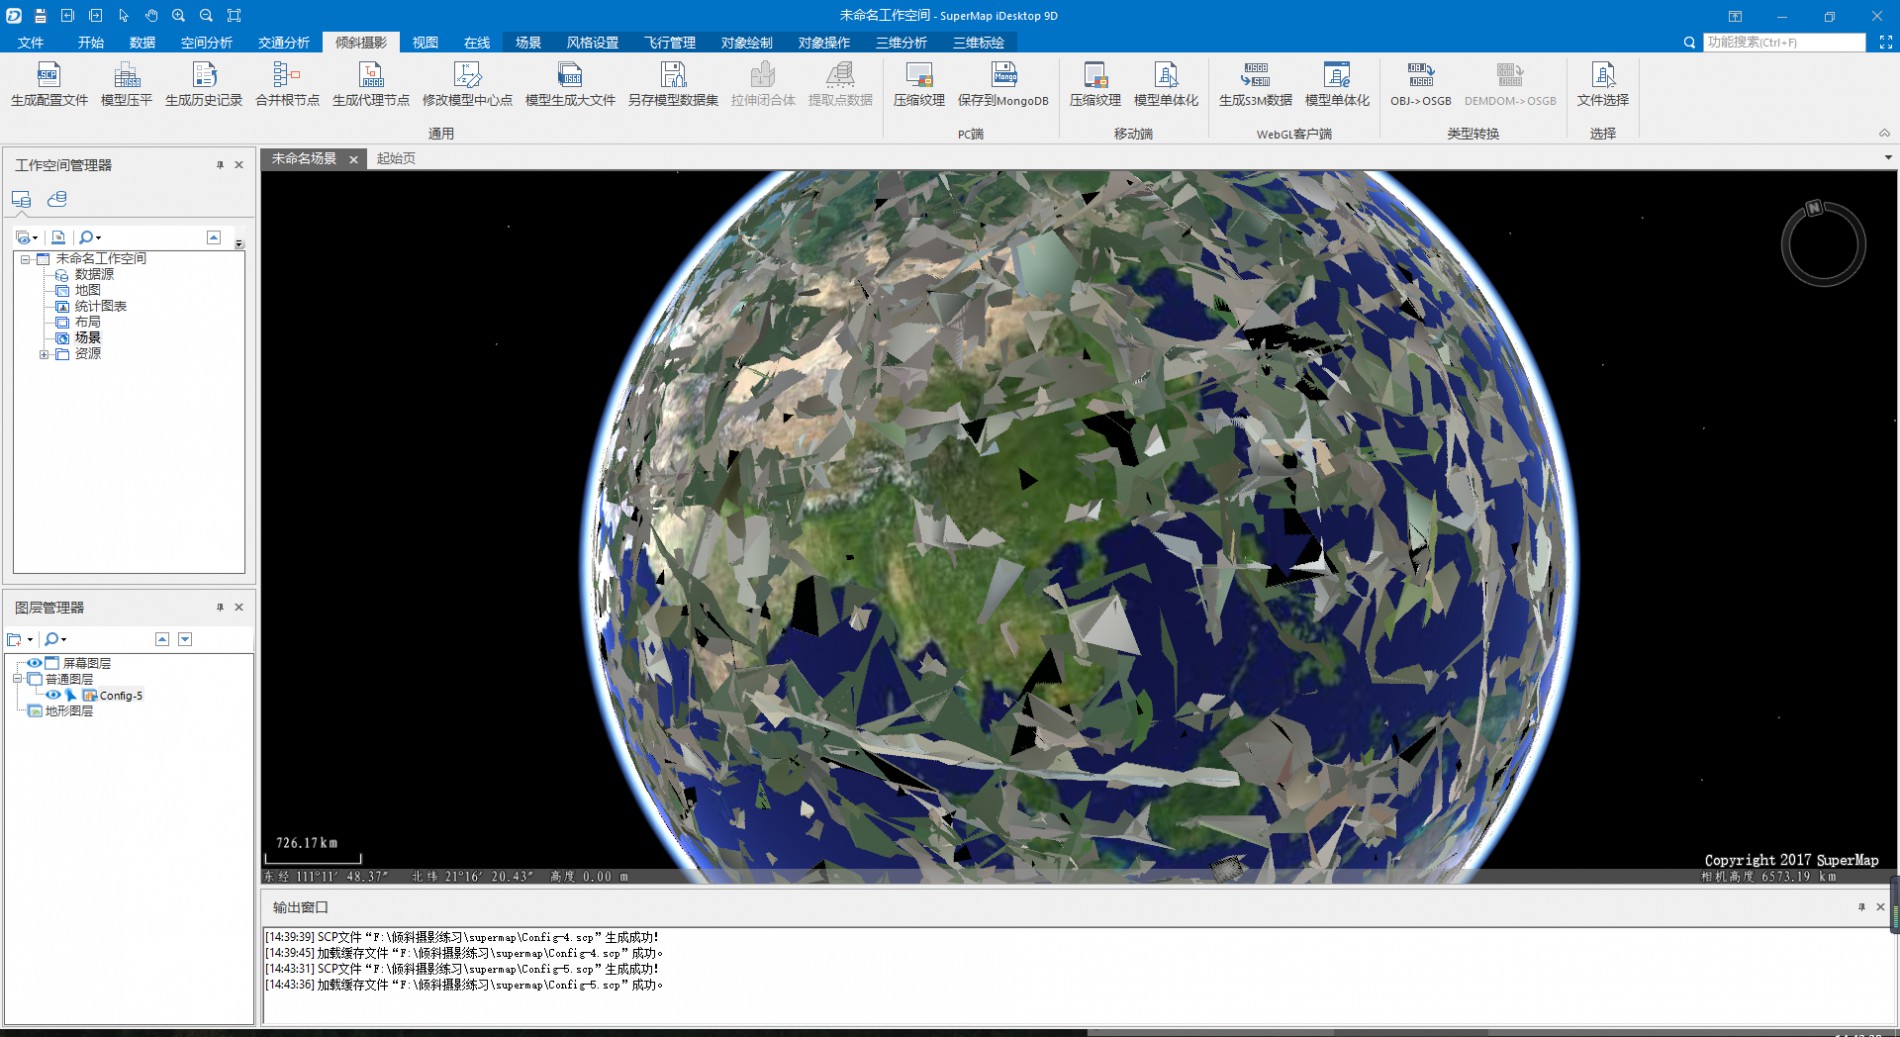Screen dimensions: 1900x1037
Task: Select the 地形图层 node
Action: 68,711
